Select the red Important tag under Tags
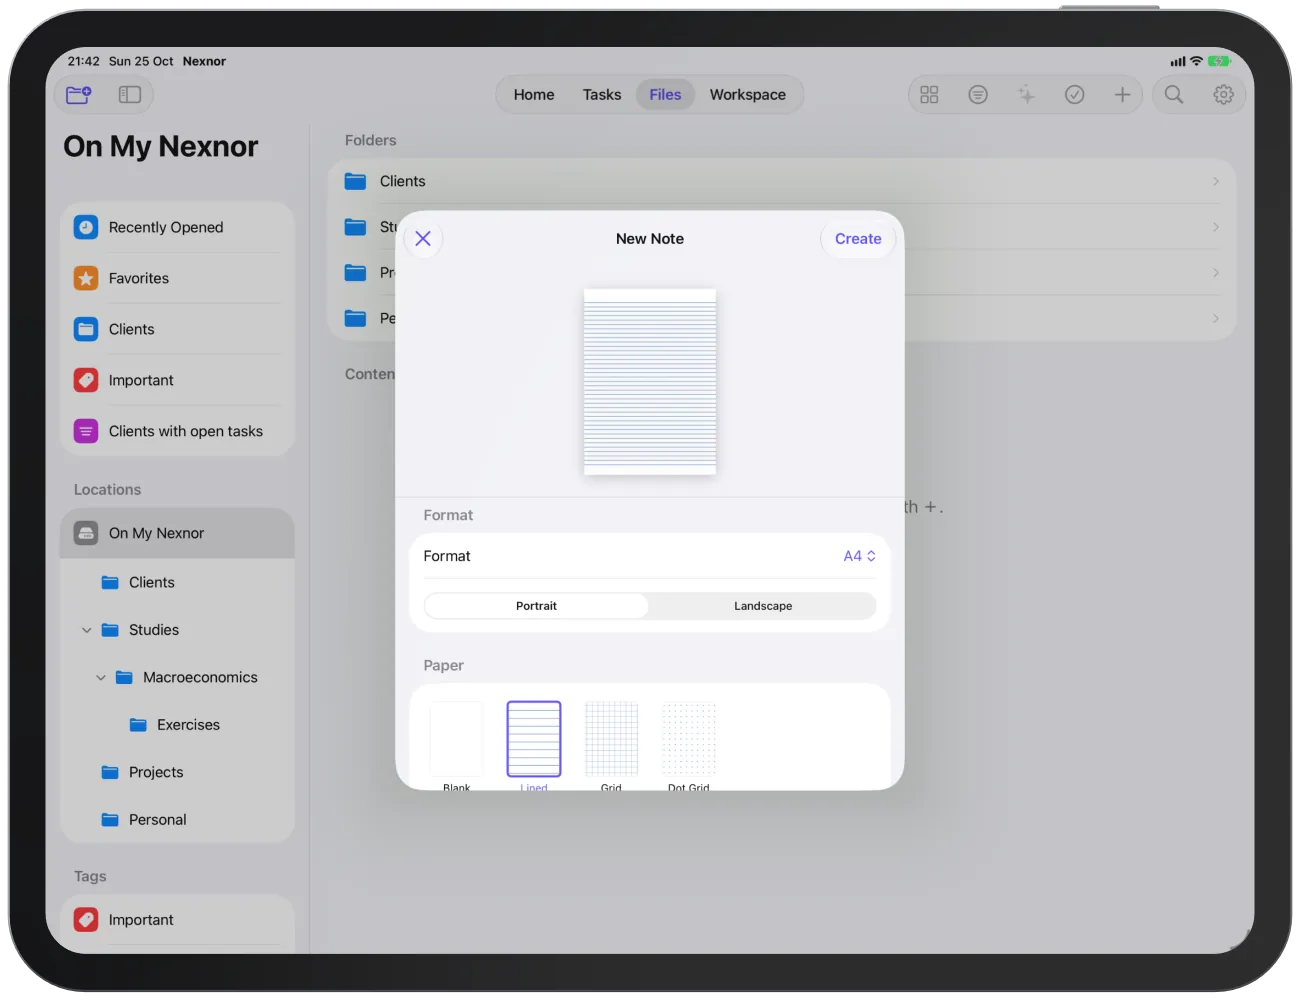Screen dimensions: 1300x998 (x=177, y=920)
